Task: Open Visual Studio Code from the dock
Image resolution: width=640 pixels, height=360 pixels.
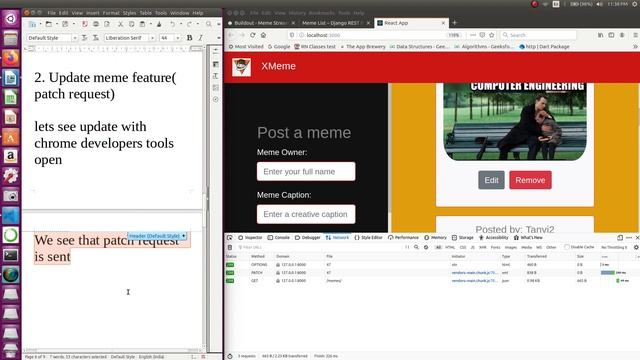Action: tap(11, 216)
